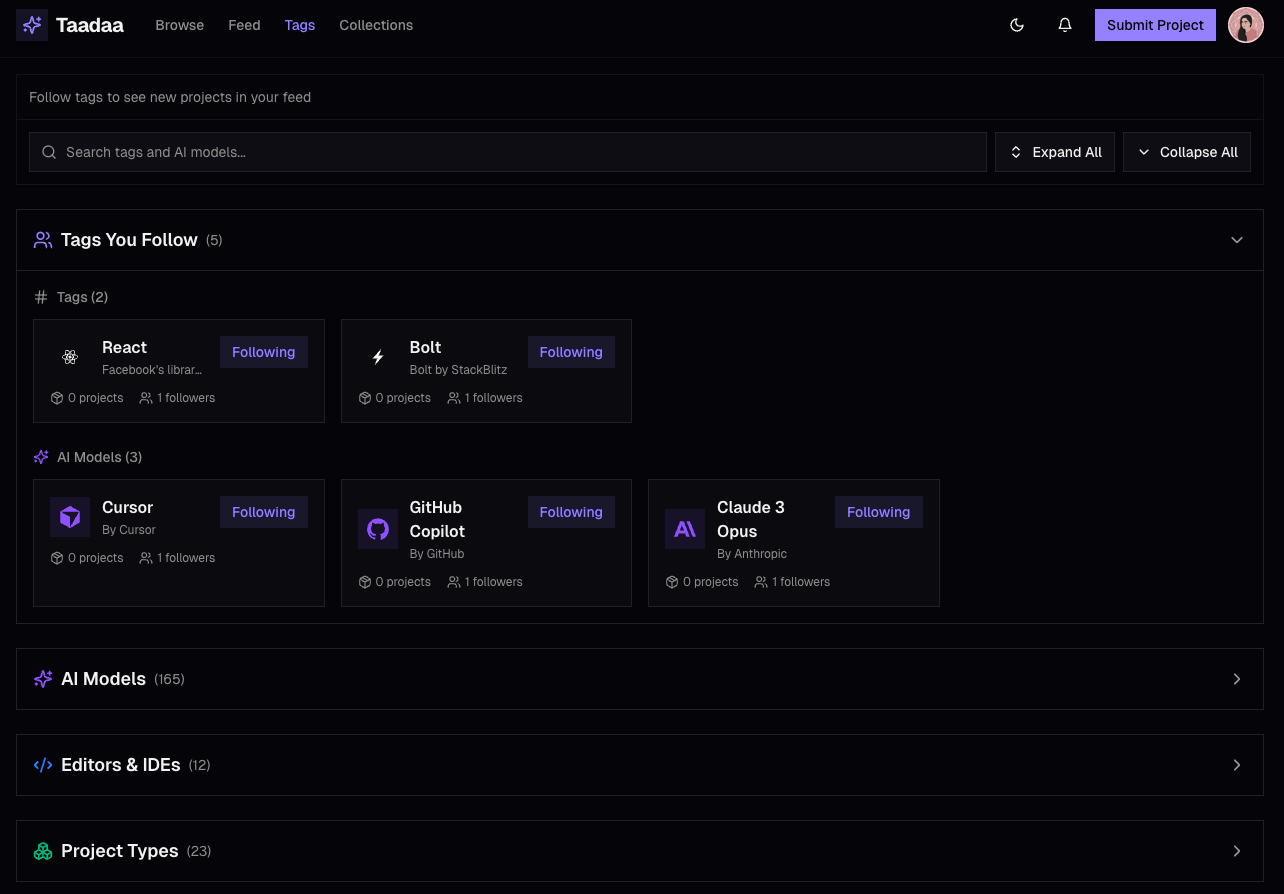The height and width of the screenshot is (894, 1284).
Task: Toggle Following on Claude 3 Opus
Action: coord(878,512)
